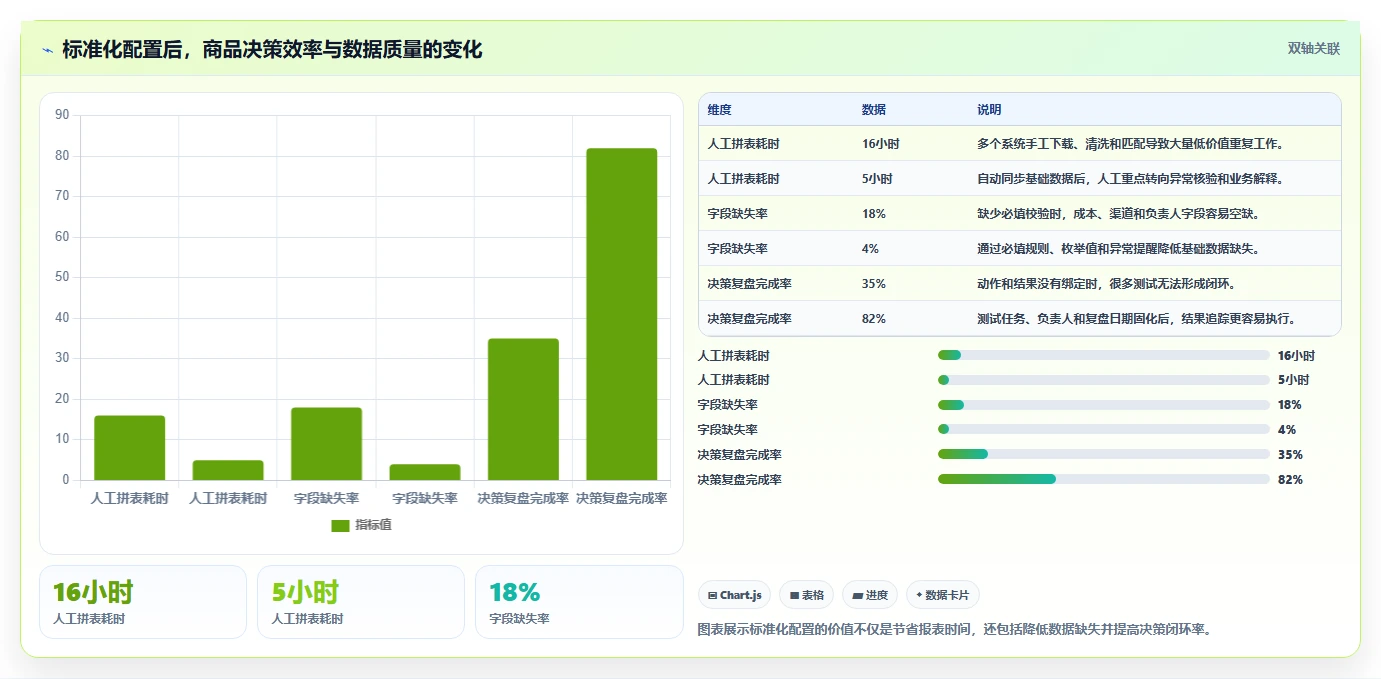Open the 18% 字段缺失率 data card
This screenshot has width=1381, height=679.
click(579, 602)
